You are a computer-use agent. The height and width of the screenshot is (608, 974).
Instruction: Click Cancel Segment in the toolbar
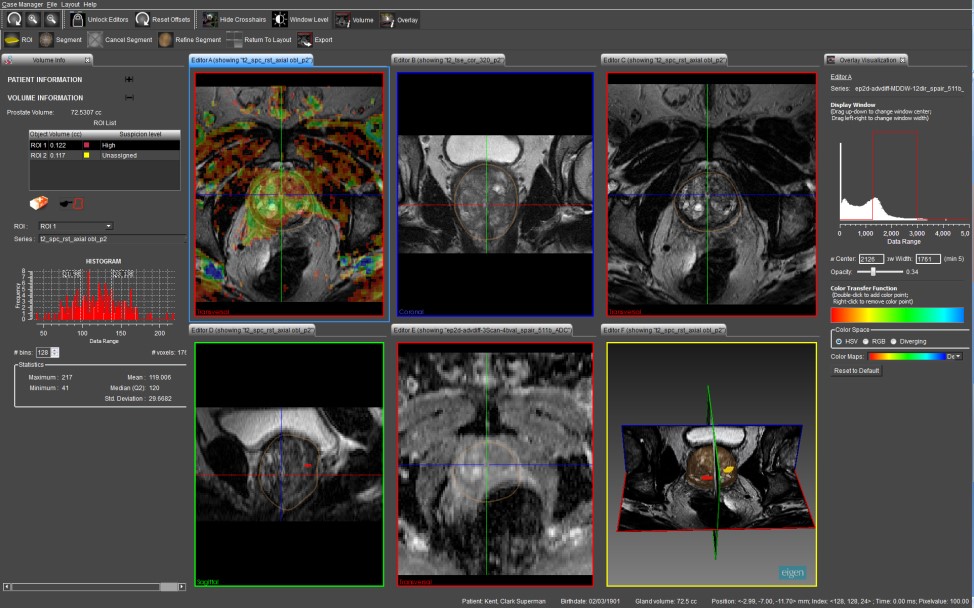[95, 40]
